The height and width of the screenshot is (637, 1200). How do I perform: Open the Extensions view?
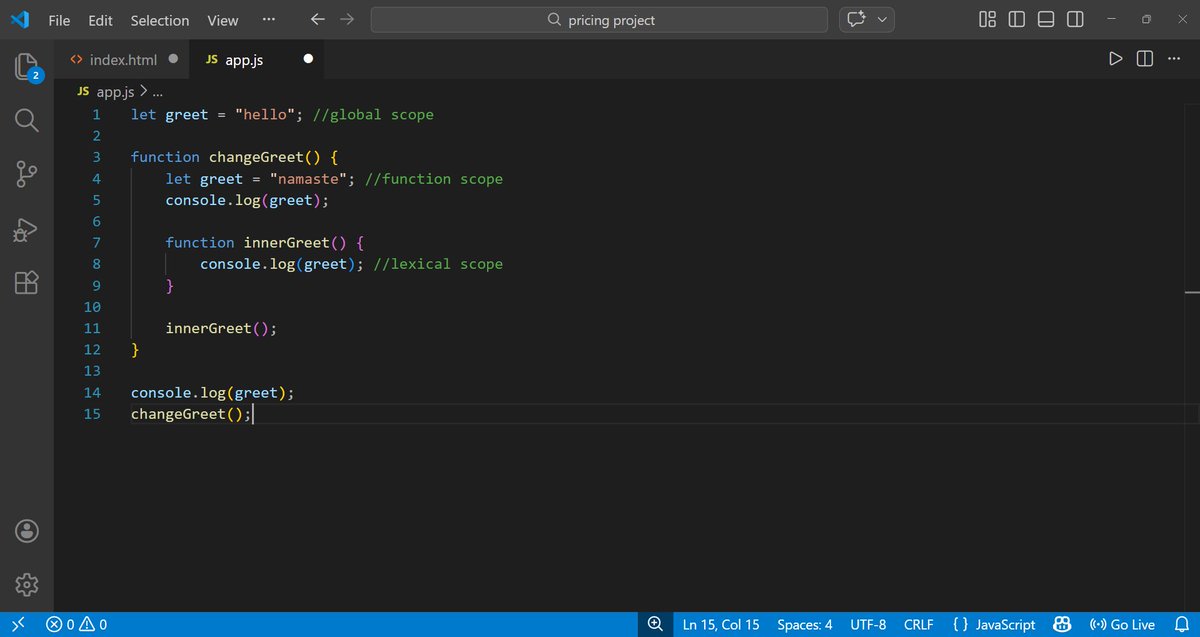point(26,283)
